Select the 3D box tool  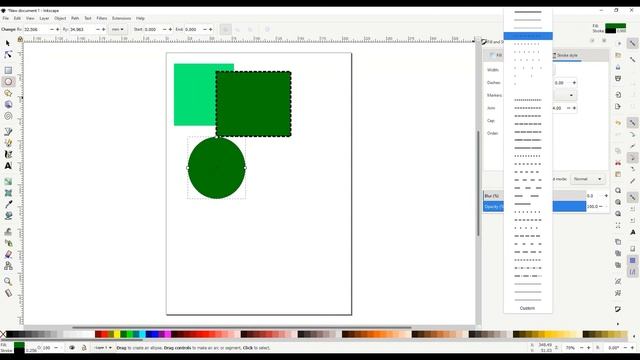[8, 104]
